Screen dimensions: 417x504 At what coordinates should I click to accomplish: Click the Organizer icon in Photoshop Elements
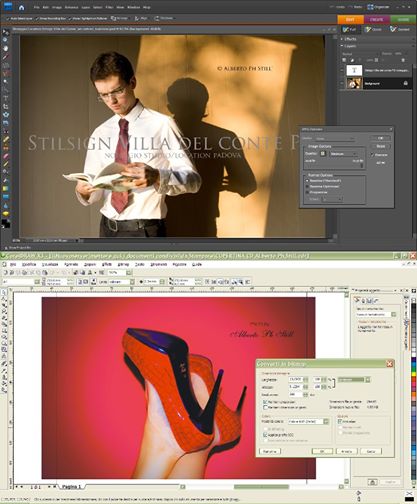[378, 7]
